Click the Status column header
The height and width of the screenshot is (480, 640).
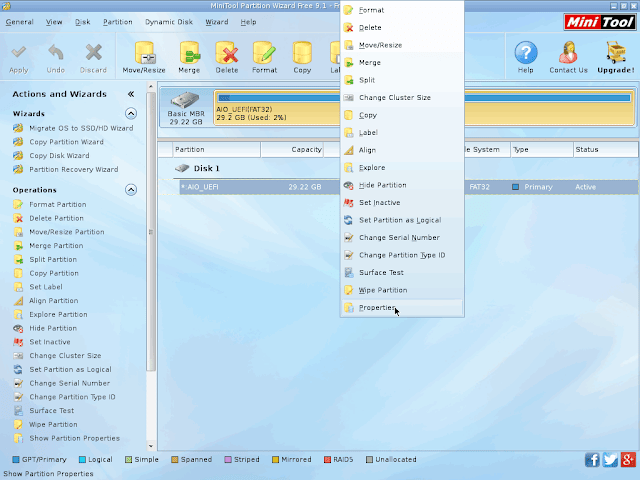click(606, 150)
